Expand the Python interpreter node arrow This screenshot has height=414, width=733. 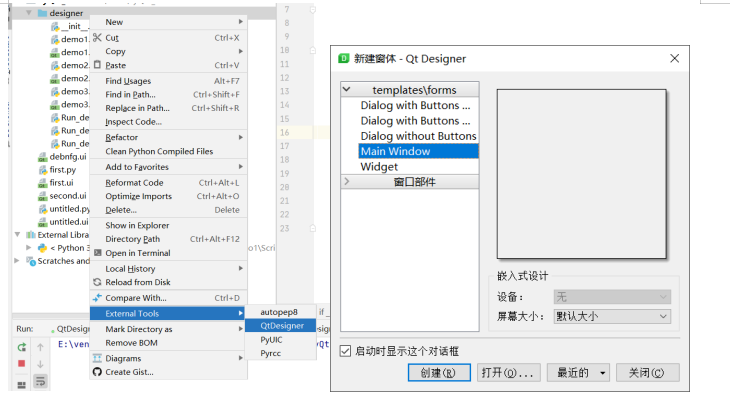[29, 247]
